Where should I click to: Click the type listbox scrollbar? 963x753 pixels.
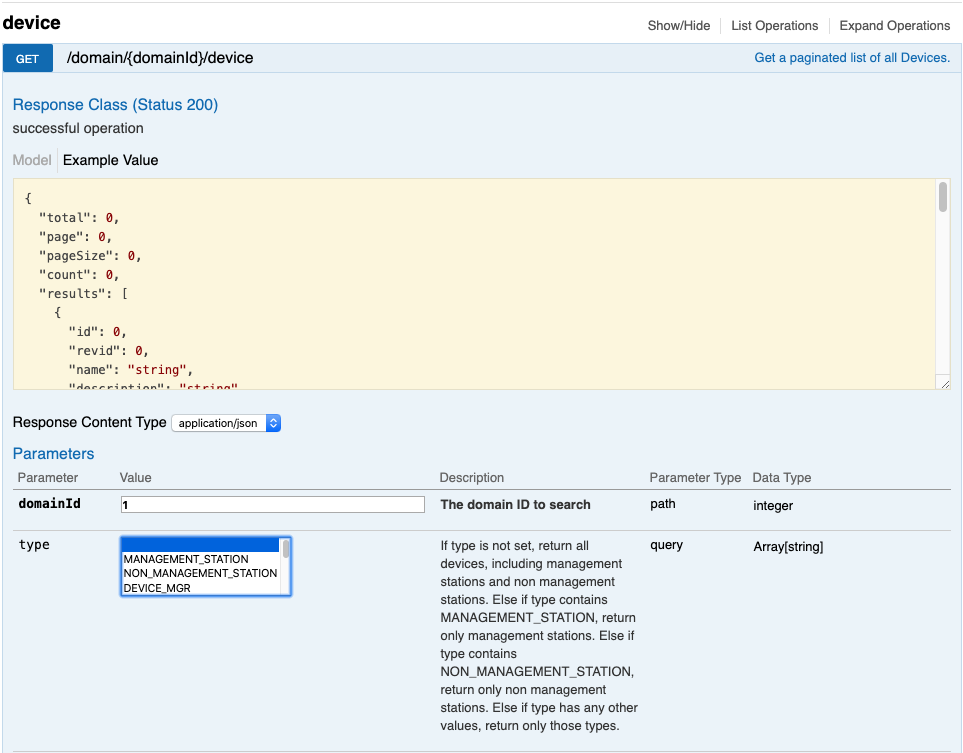point(286,565)
